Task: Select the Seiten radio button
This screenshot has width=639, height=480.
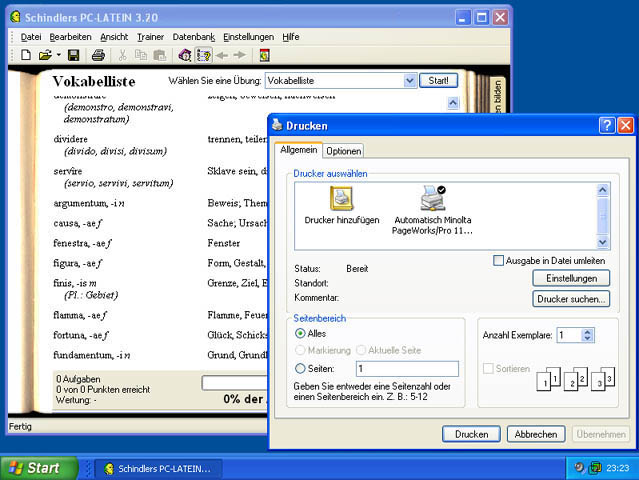Action: 300,368
